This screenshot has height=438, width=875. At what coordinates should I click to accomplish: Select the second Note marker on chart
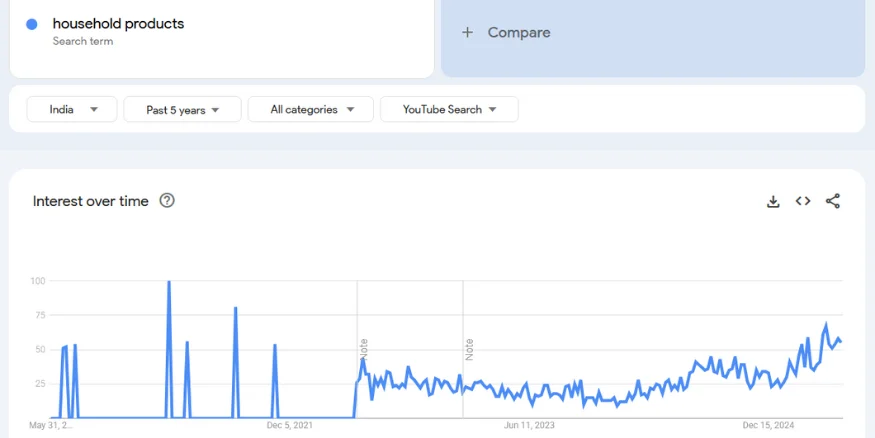click(469, 349)
